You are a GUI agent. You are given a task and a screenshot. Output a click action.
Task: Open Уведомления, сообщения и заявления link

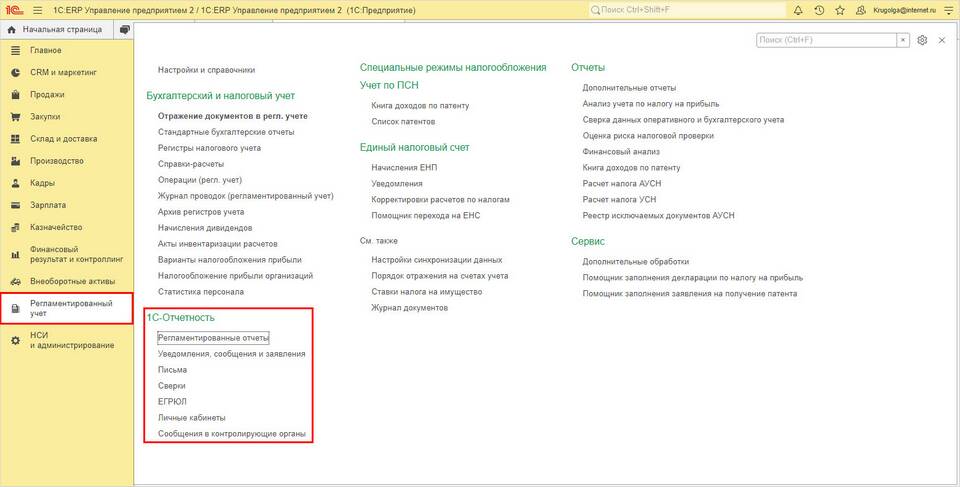pyautogui.click(x=231, y=354)
